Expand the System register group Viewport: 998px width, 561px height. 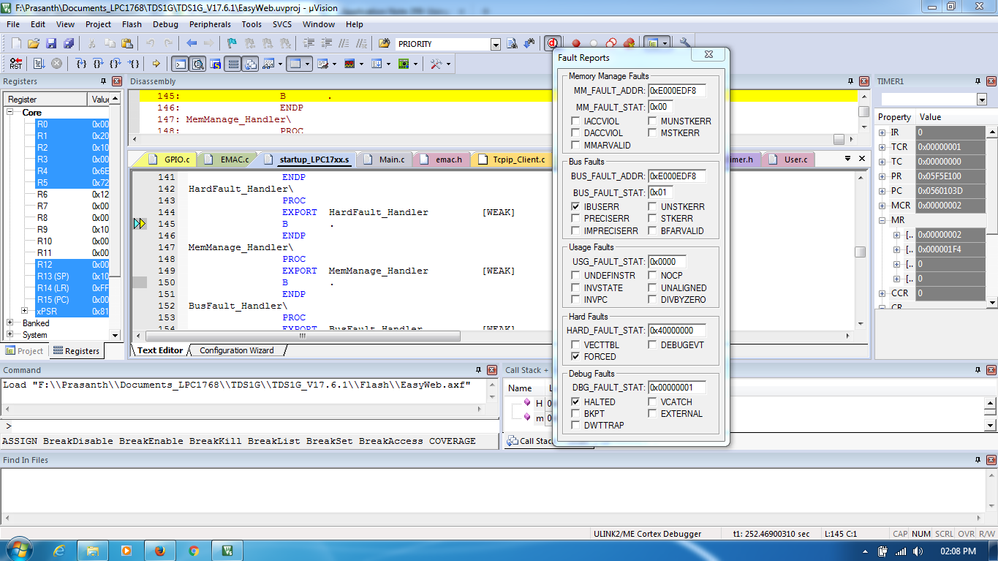[x=10, y=334]
